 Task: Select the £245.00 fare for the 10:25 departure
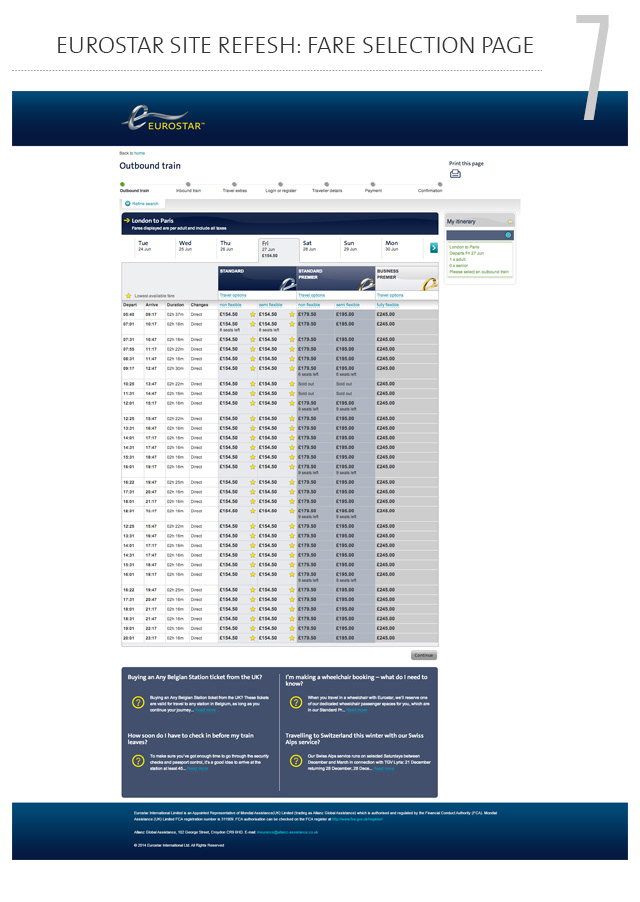tap(386, 384)
